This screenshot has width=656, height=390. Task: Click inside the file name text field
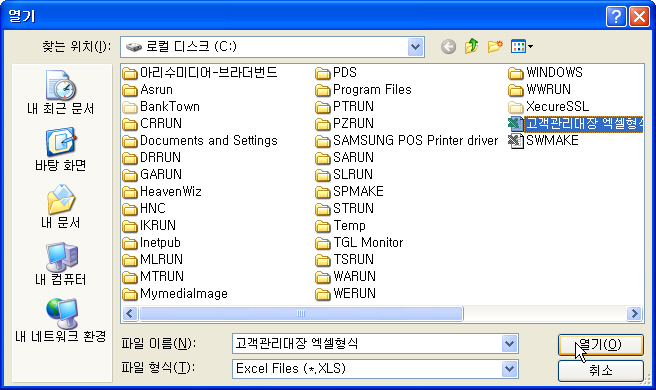coord(366,344)
